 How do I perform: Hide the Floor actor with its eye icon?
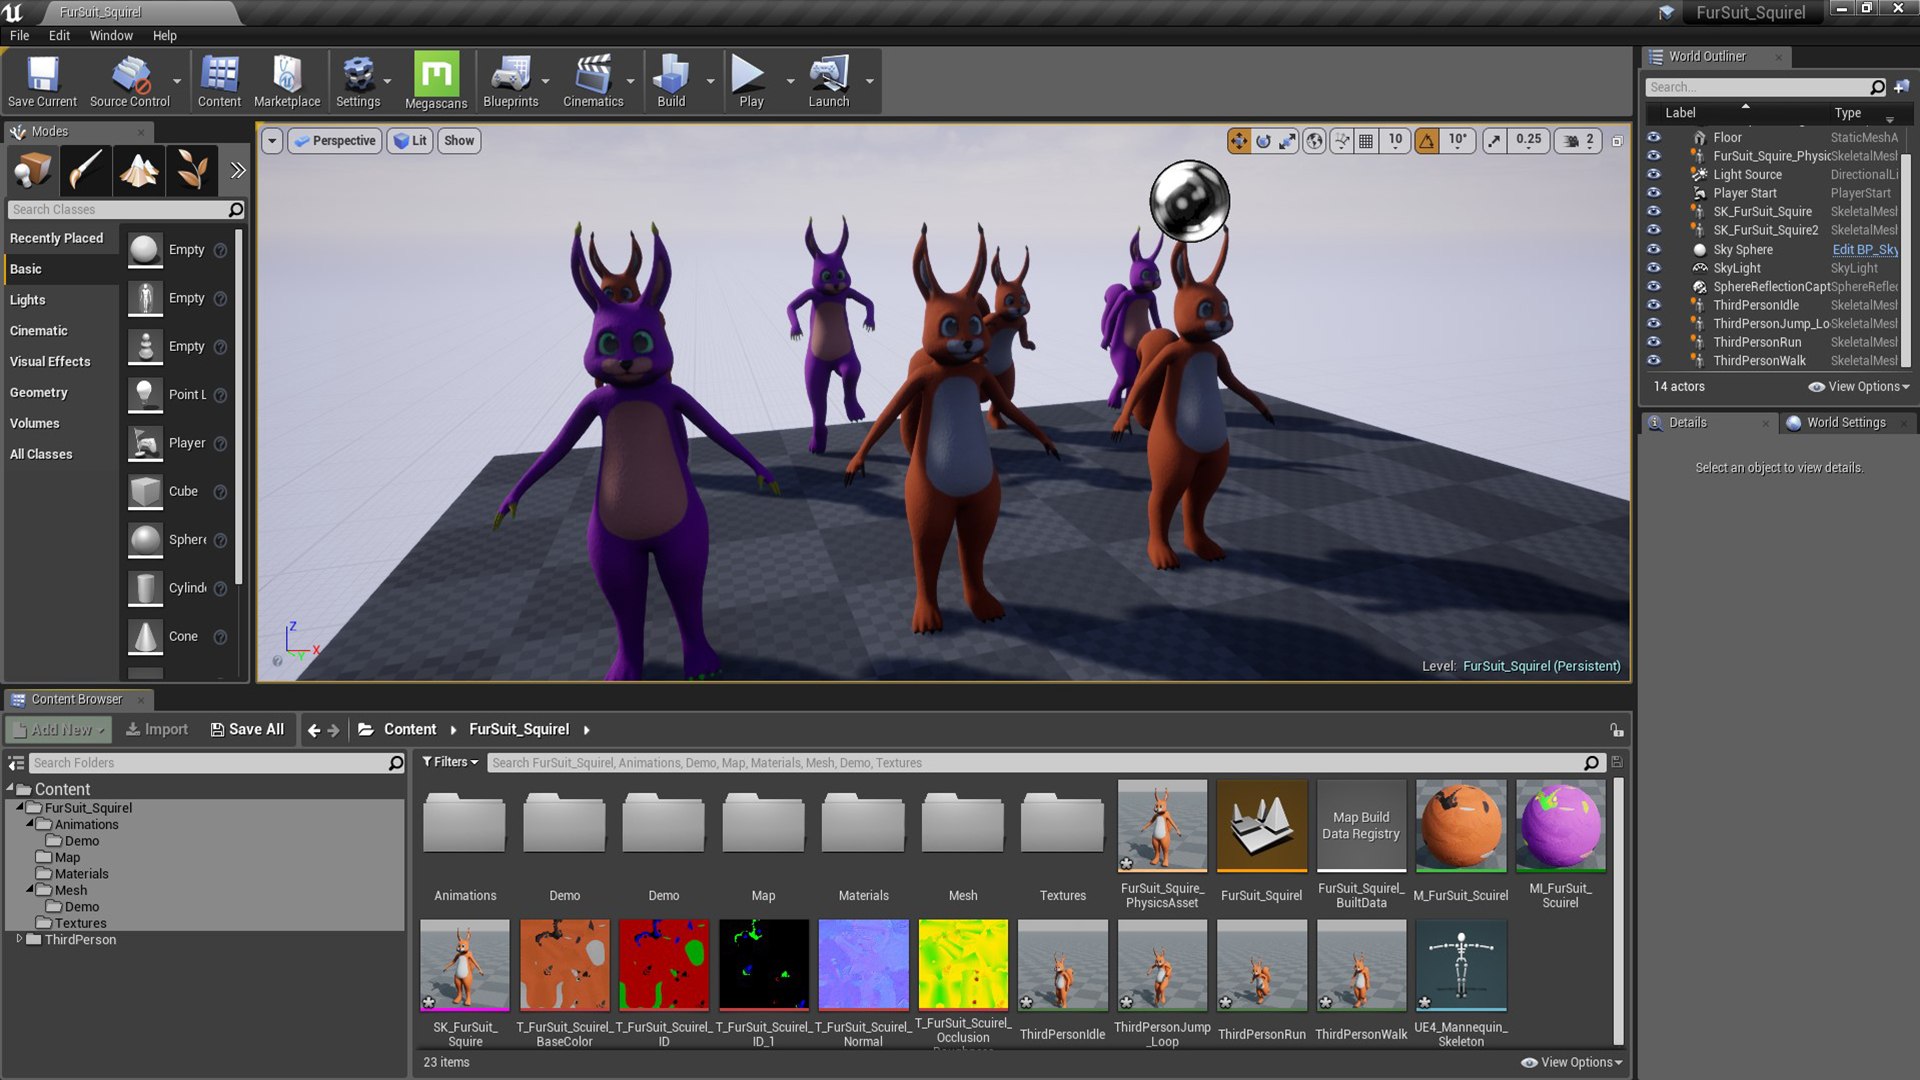pyautogui.click(x=1654, y=137)
